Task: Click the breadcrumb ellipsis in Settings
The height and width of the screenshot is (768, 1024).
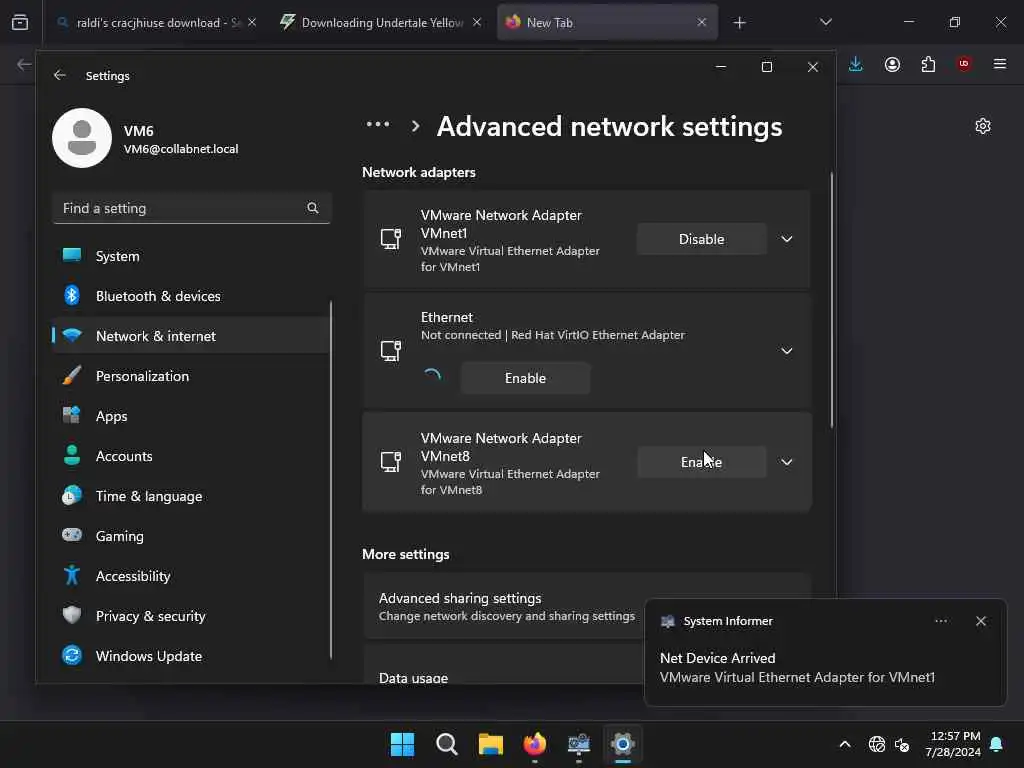Action: pyautogui.click(x=378, y=125)
